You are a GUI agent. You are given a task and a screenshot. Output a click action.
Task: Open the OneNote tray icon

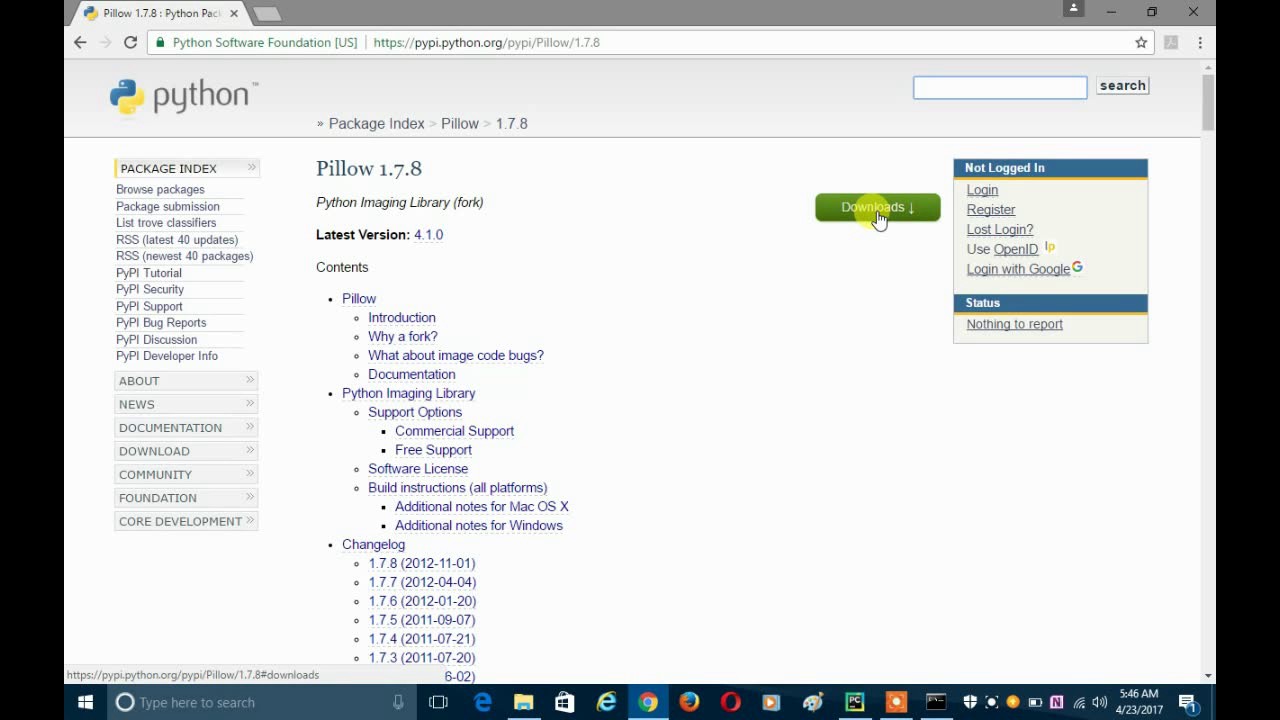point(1056,702)
